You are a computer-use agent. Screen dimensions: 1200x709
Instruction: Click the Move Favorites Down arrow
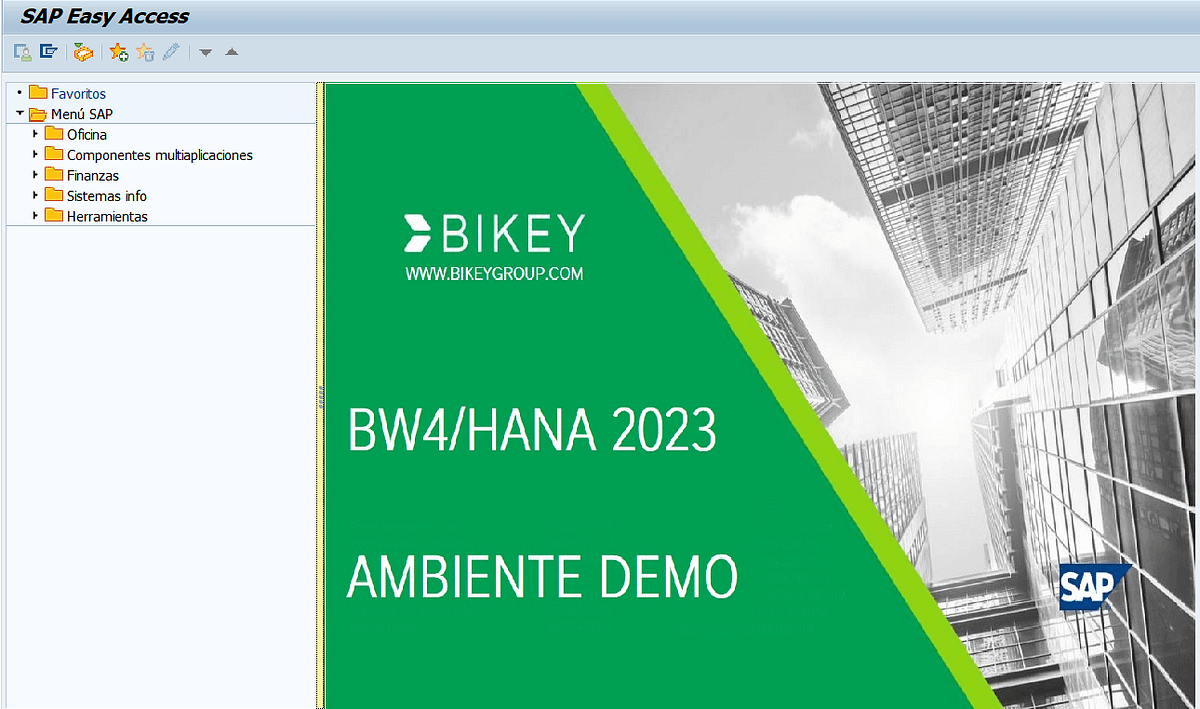pos(205,52)
